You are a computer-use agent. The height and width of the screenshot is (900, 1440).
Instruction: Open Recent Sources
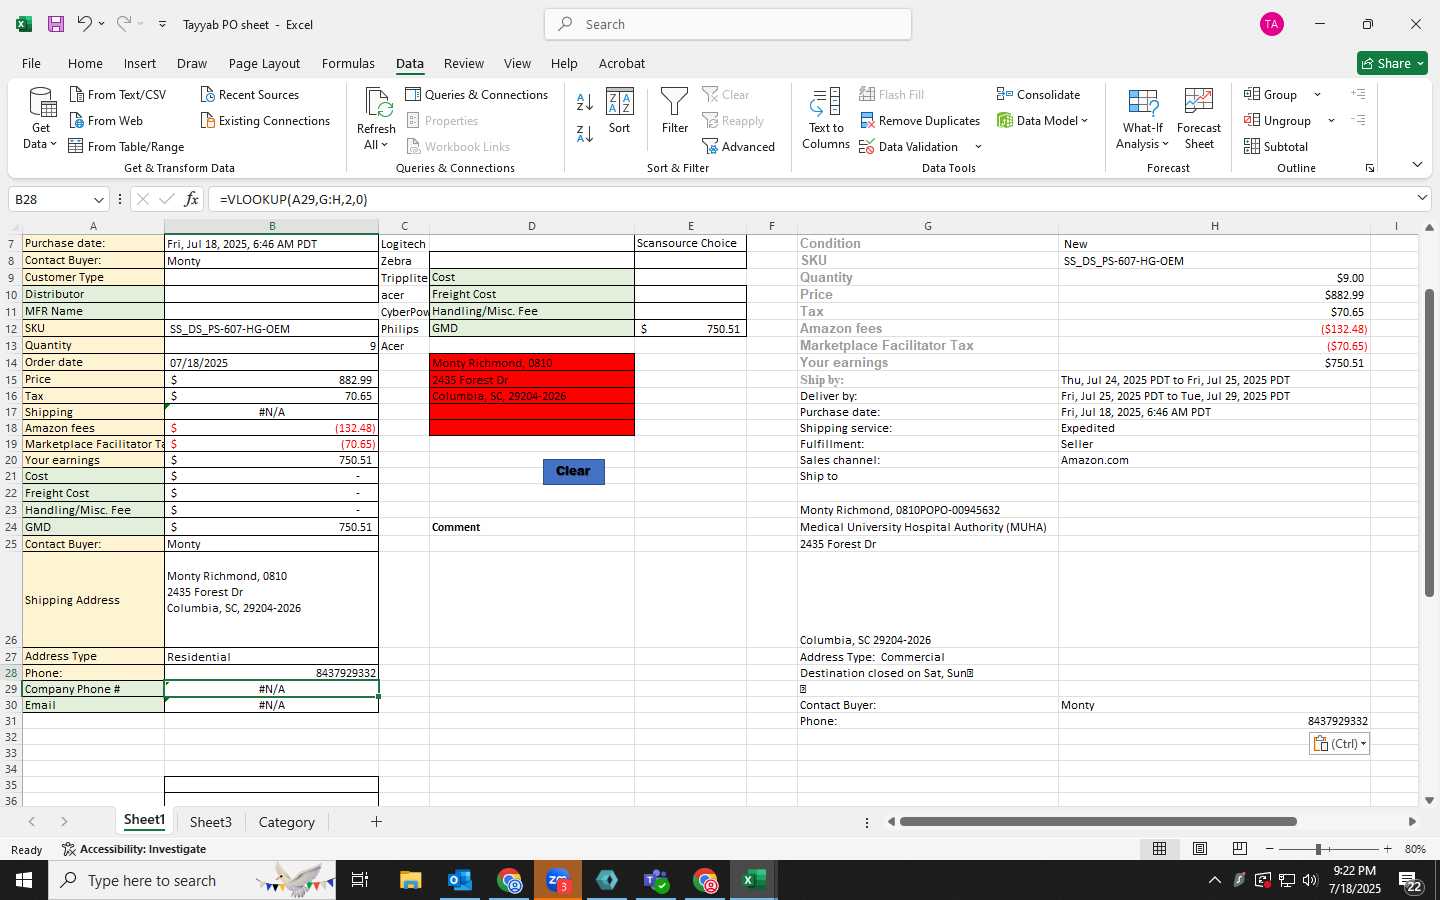click(250, 94)
